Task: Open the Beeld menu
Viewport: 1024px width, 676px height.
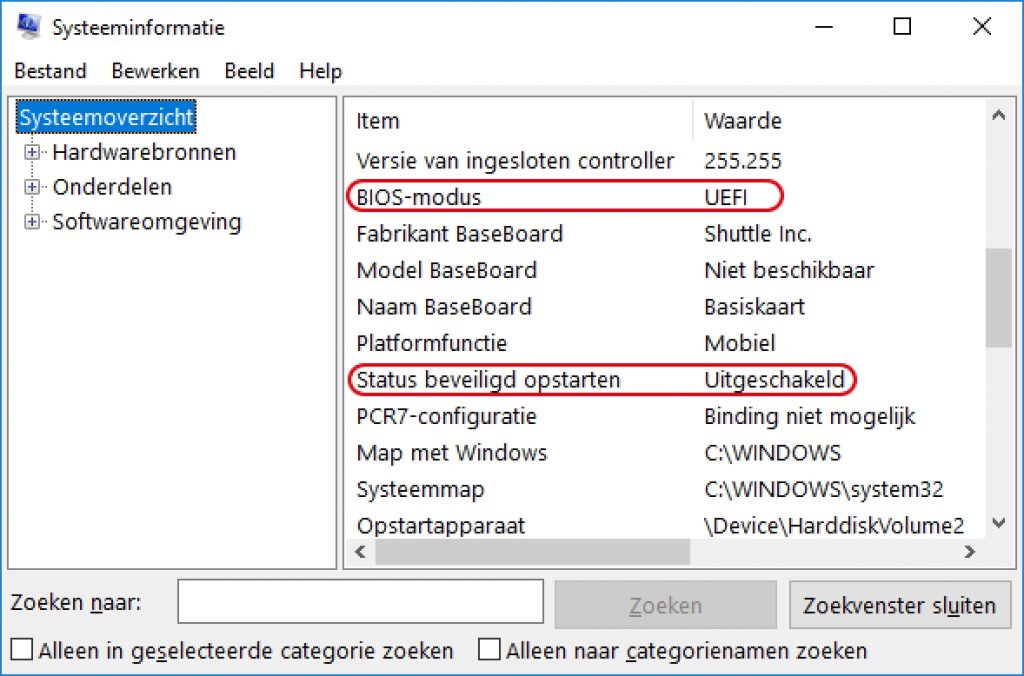Action: (249, 71)
